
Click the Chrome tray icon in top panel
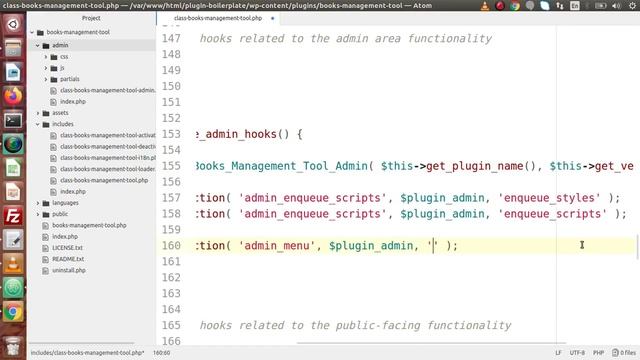click(515, 6)
